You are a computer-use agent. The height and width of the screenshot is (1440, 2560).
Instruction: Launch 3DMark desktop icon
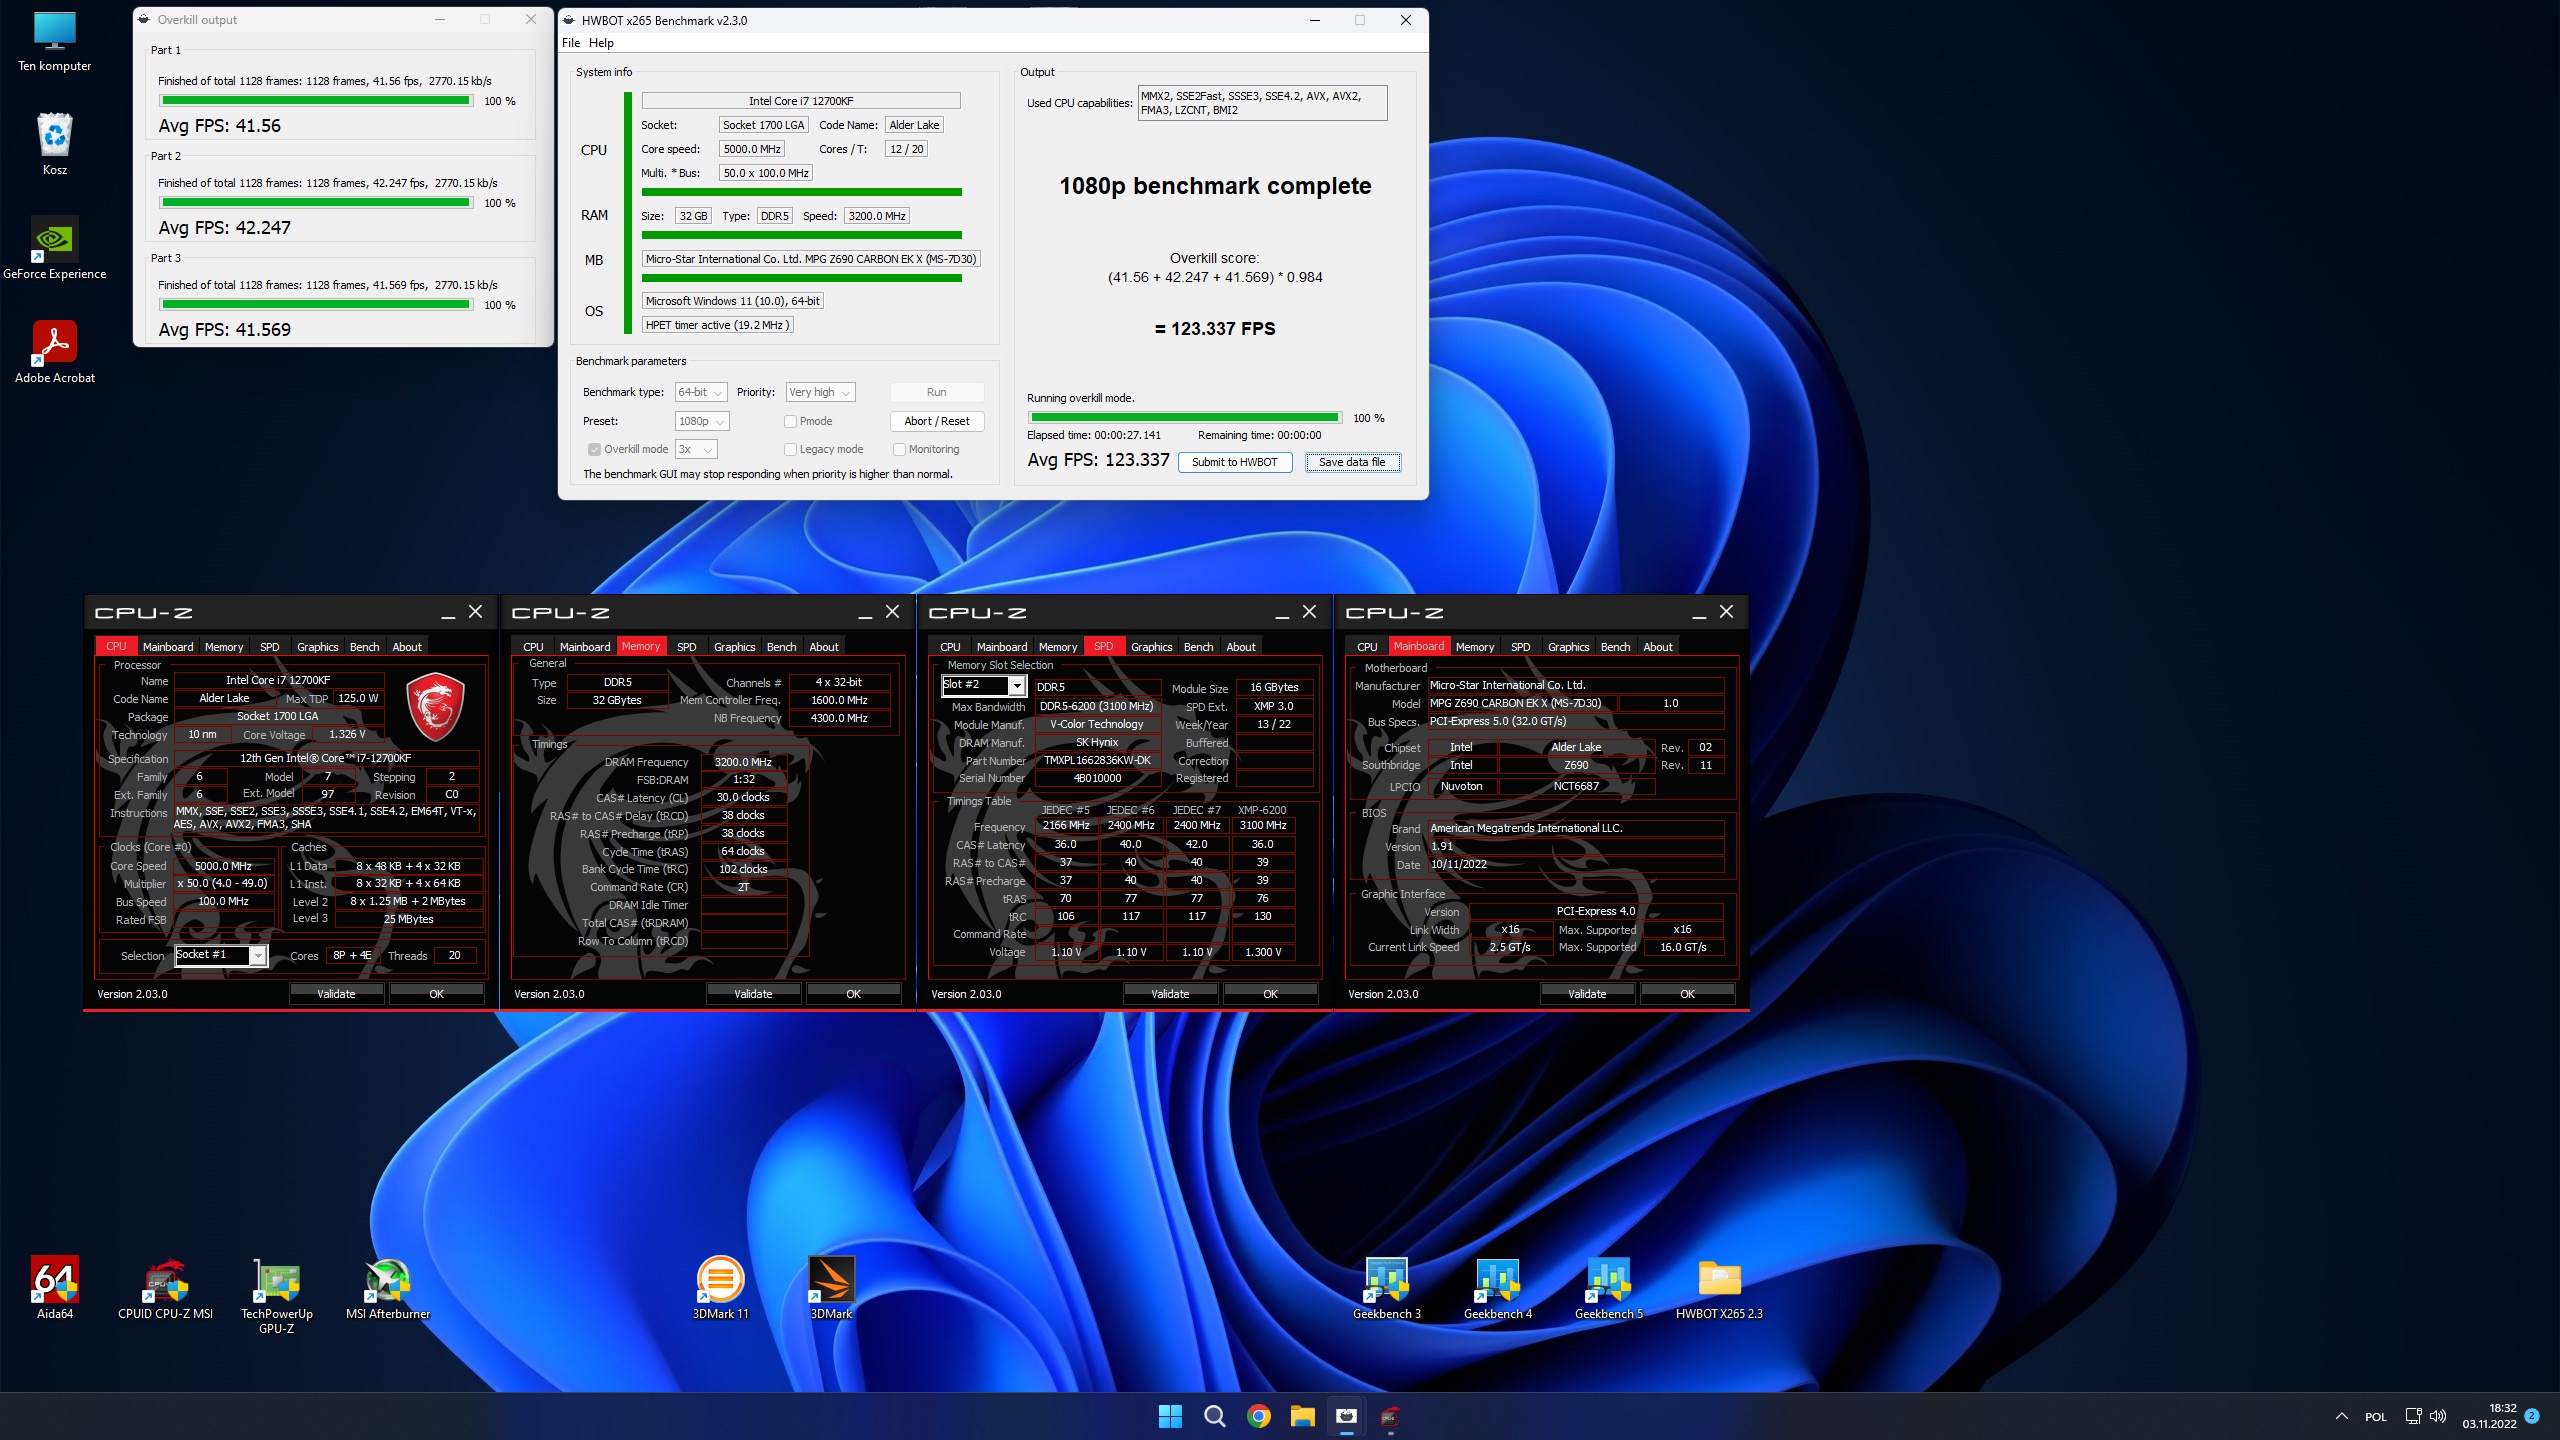point(831,1288)
